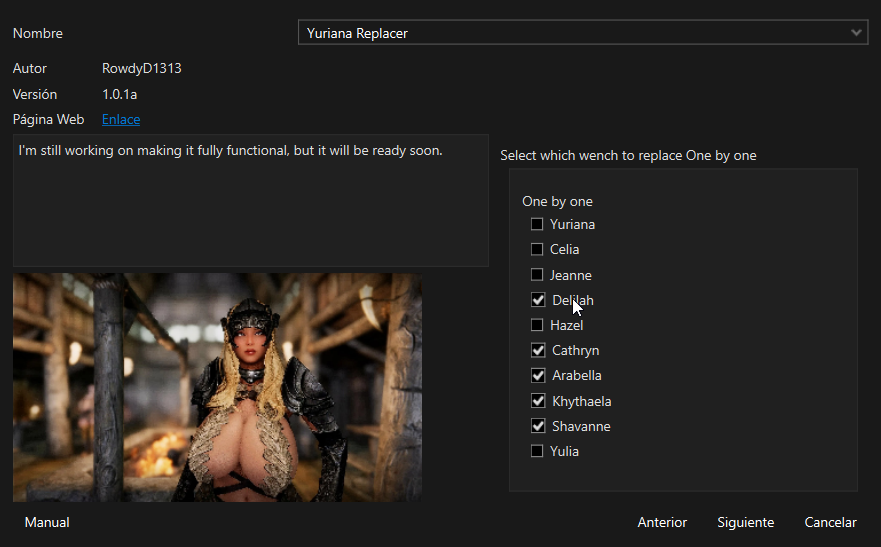Switch to Manual install mode

pyautogui.click(x=47, y=522)
